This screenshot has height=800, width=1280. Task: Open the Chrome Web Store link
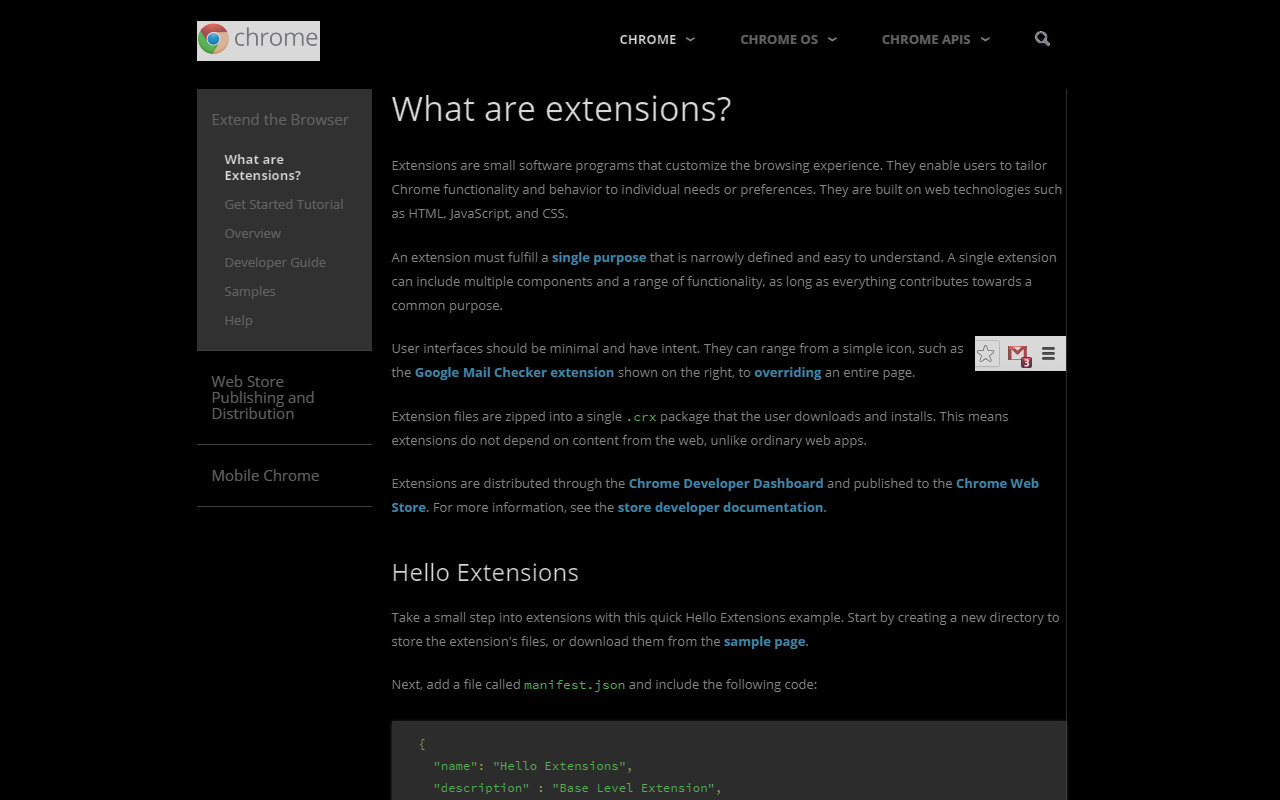coord(997,483)
